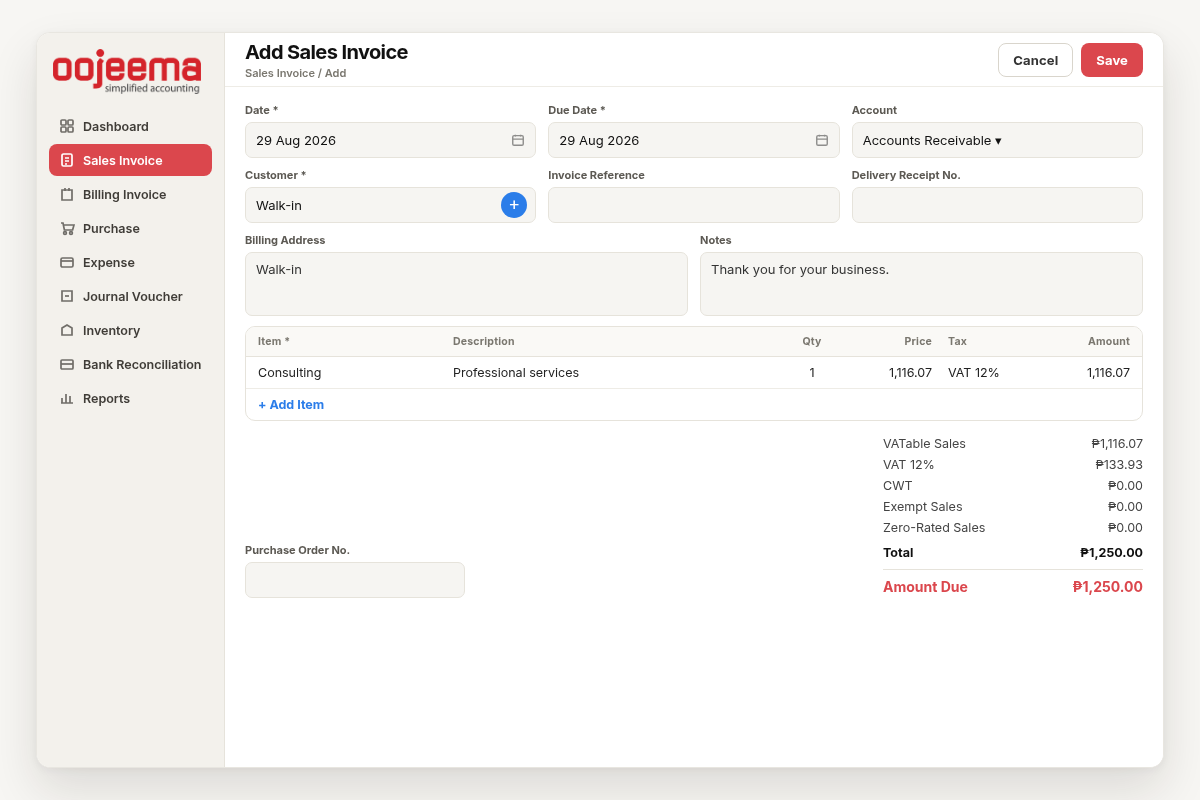Open the Purchase section
Image resolution: width=1200 pixels, height=800 pixels.
tap(130, 228)
